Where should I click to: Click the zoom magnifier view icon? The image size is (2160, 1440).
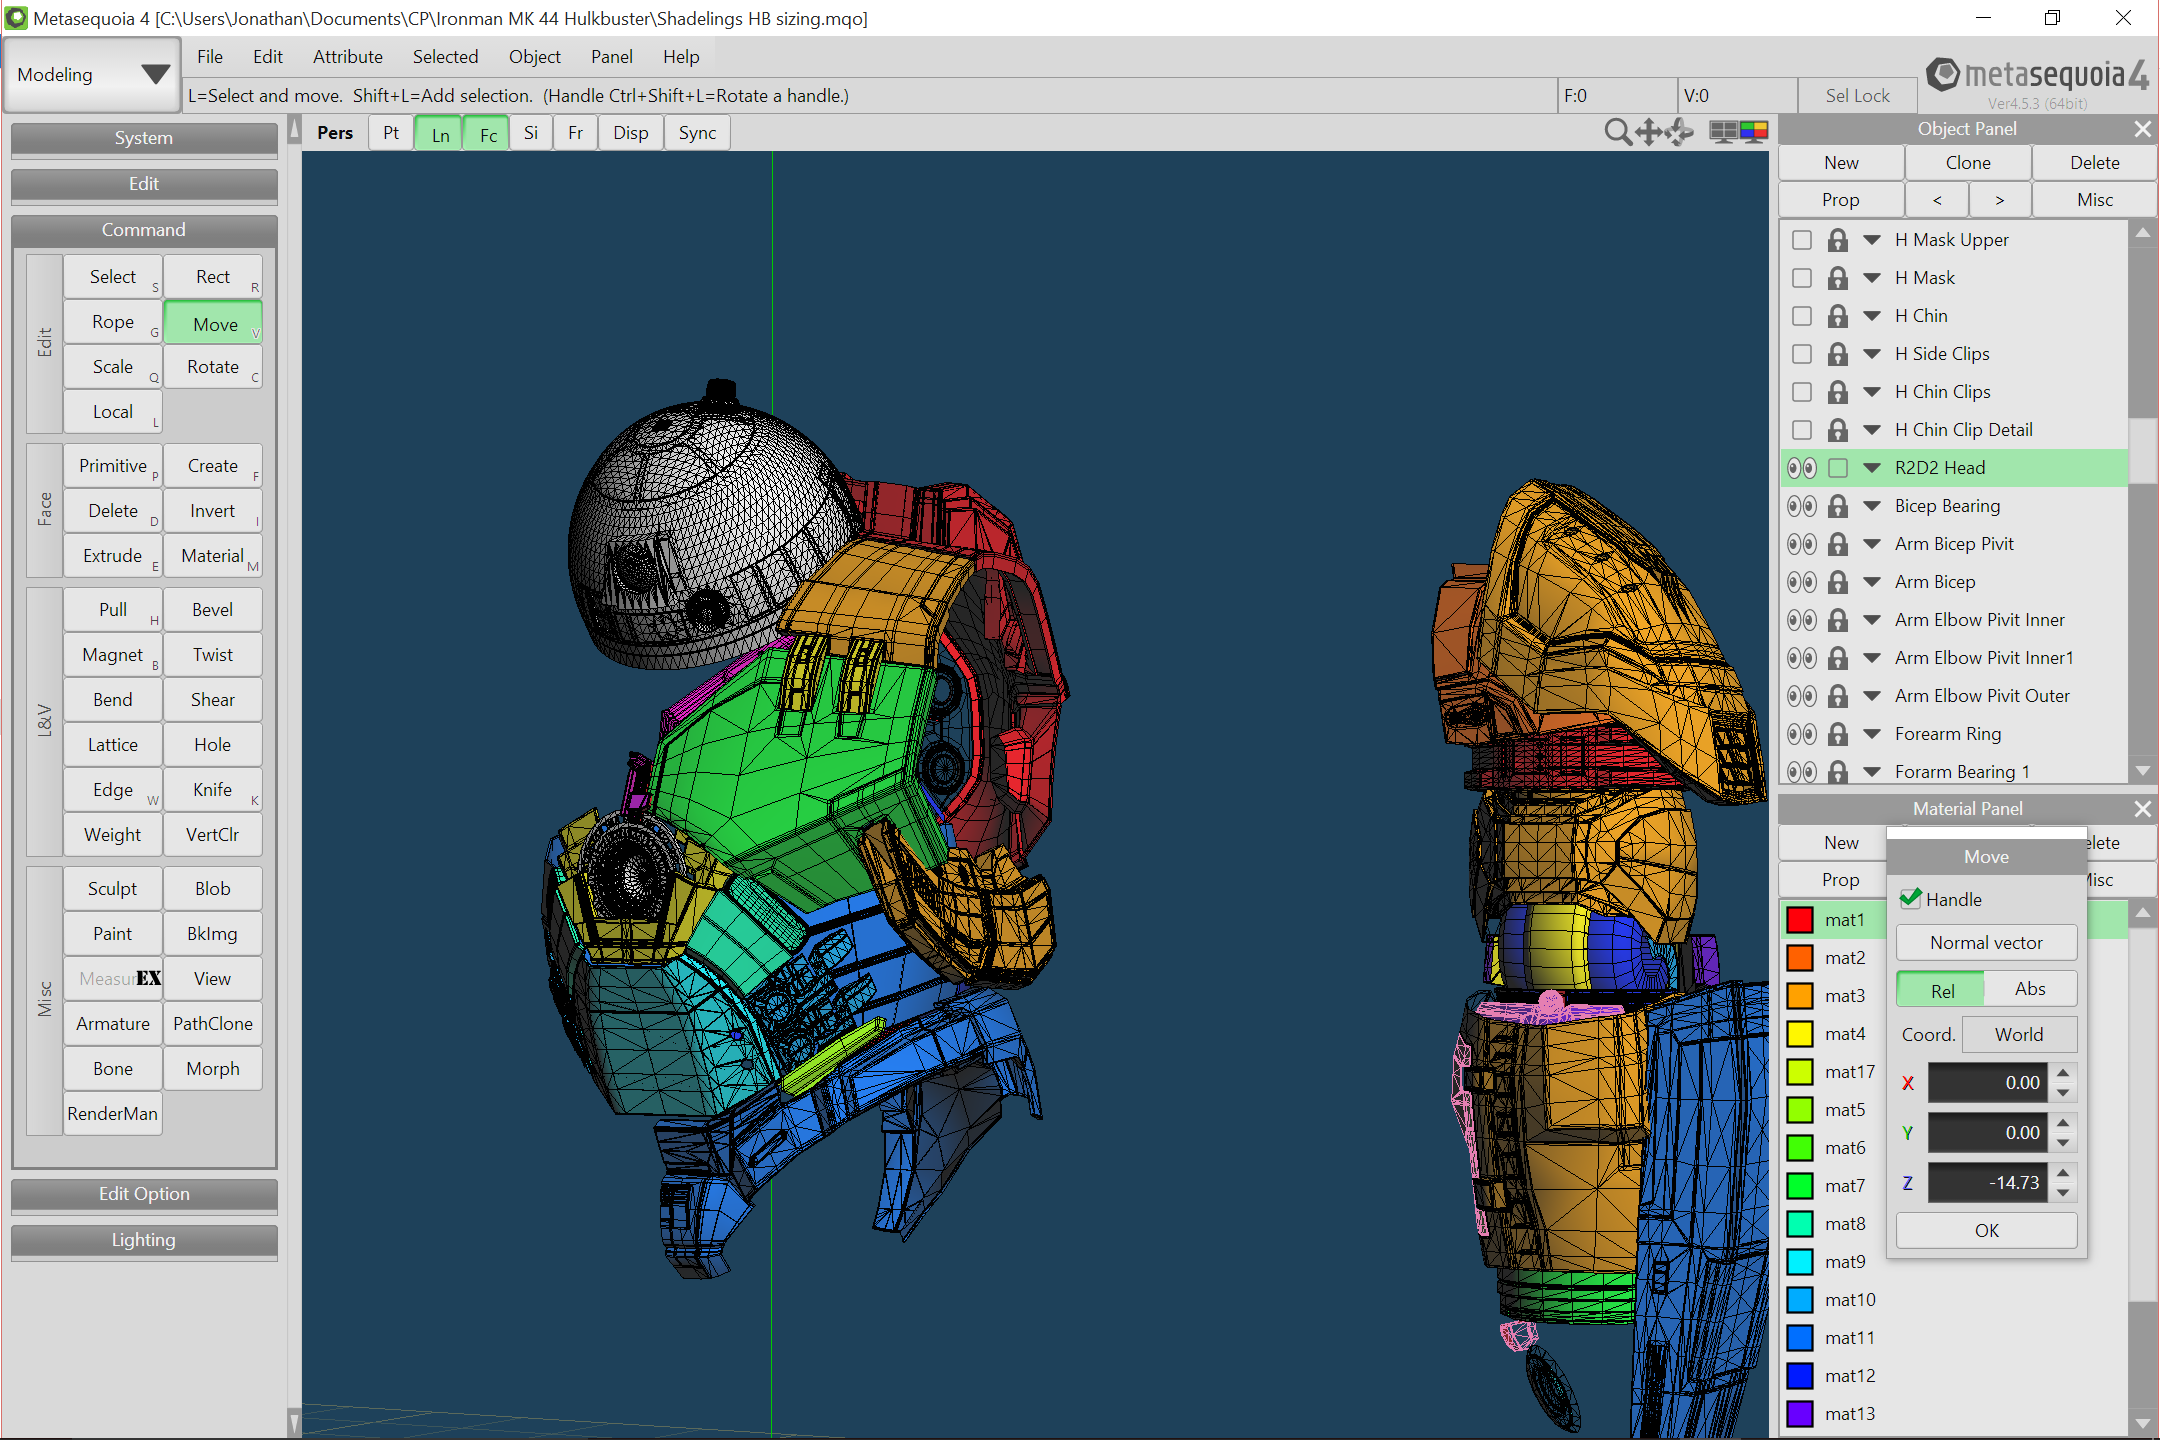[1616, 132]
